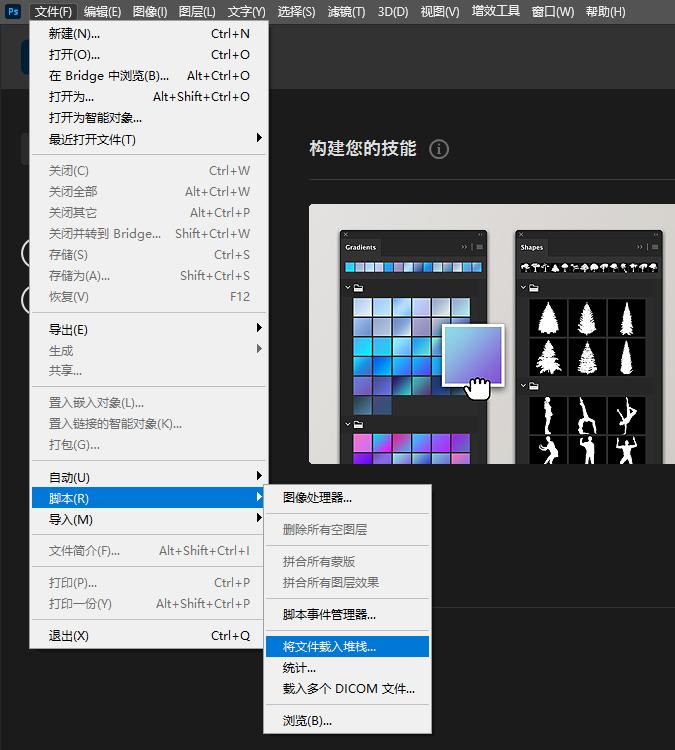Screen dimensions: 675x750
Task: Choose 浏览(B)... in Scripts submenu
Action: [x=347, y=721]
